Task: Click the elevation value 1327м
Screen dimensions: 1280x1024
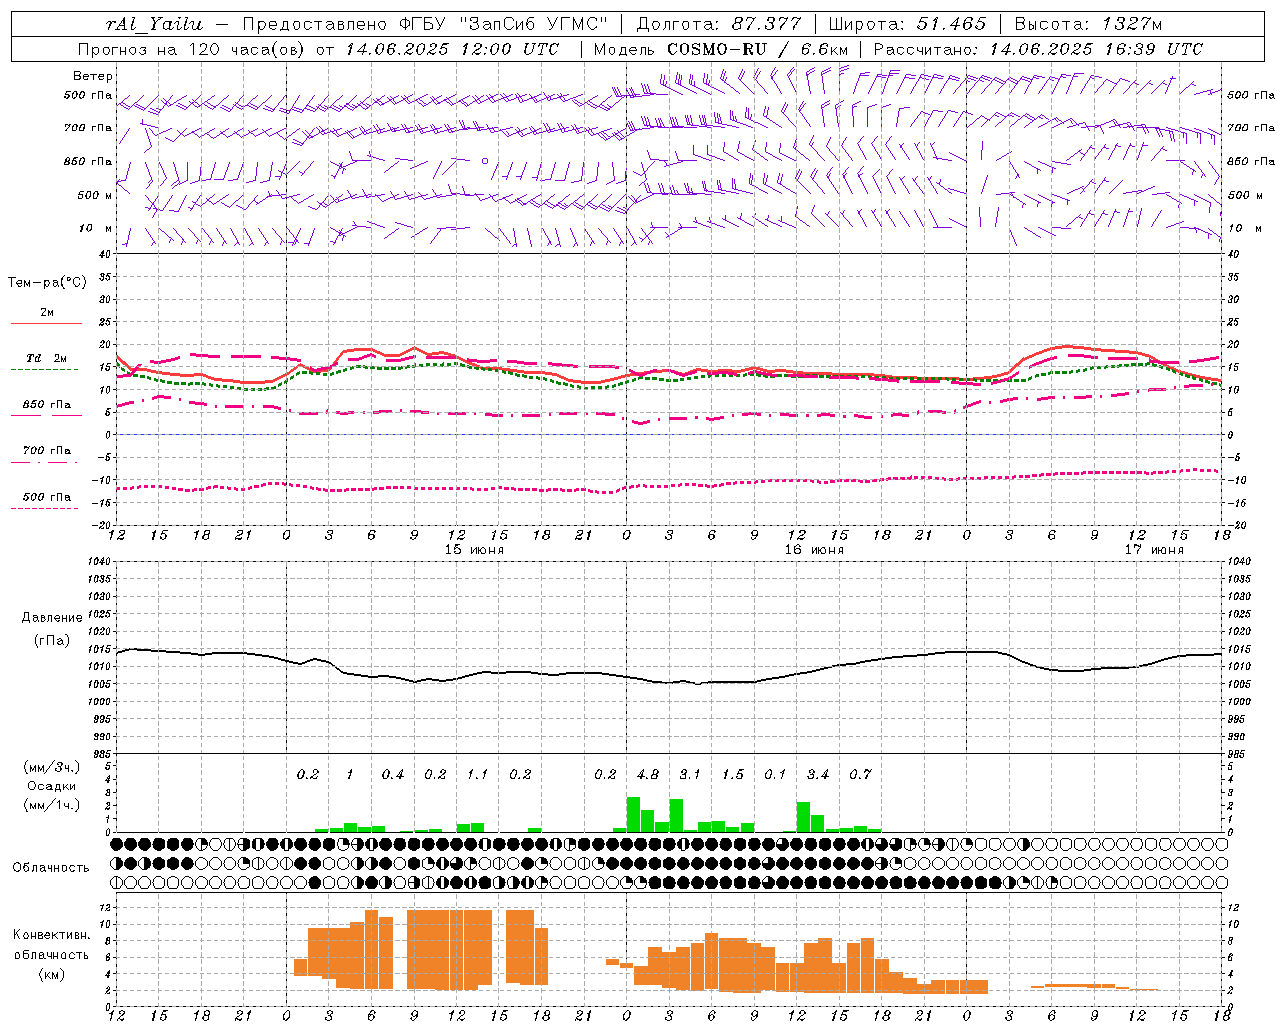Action: [1130, 24]
